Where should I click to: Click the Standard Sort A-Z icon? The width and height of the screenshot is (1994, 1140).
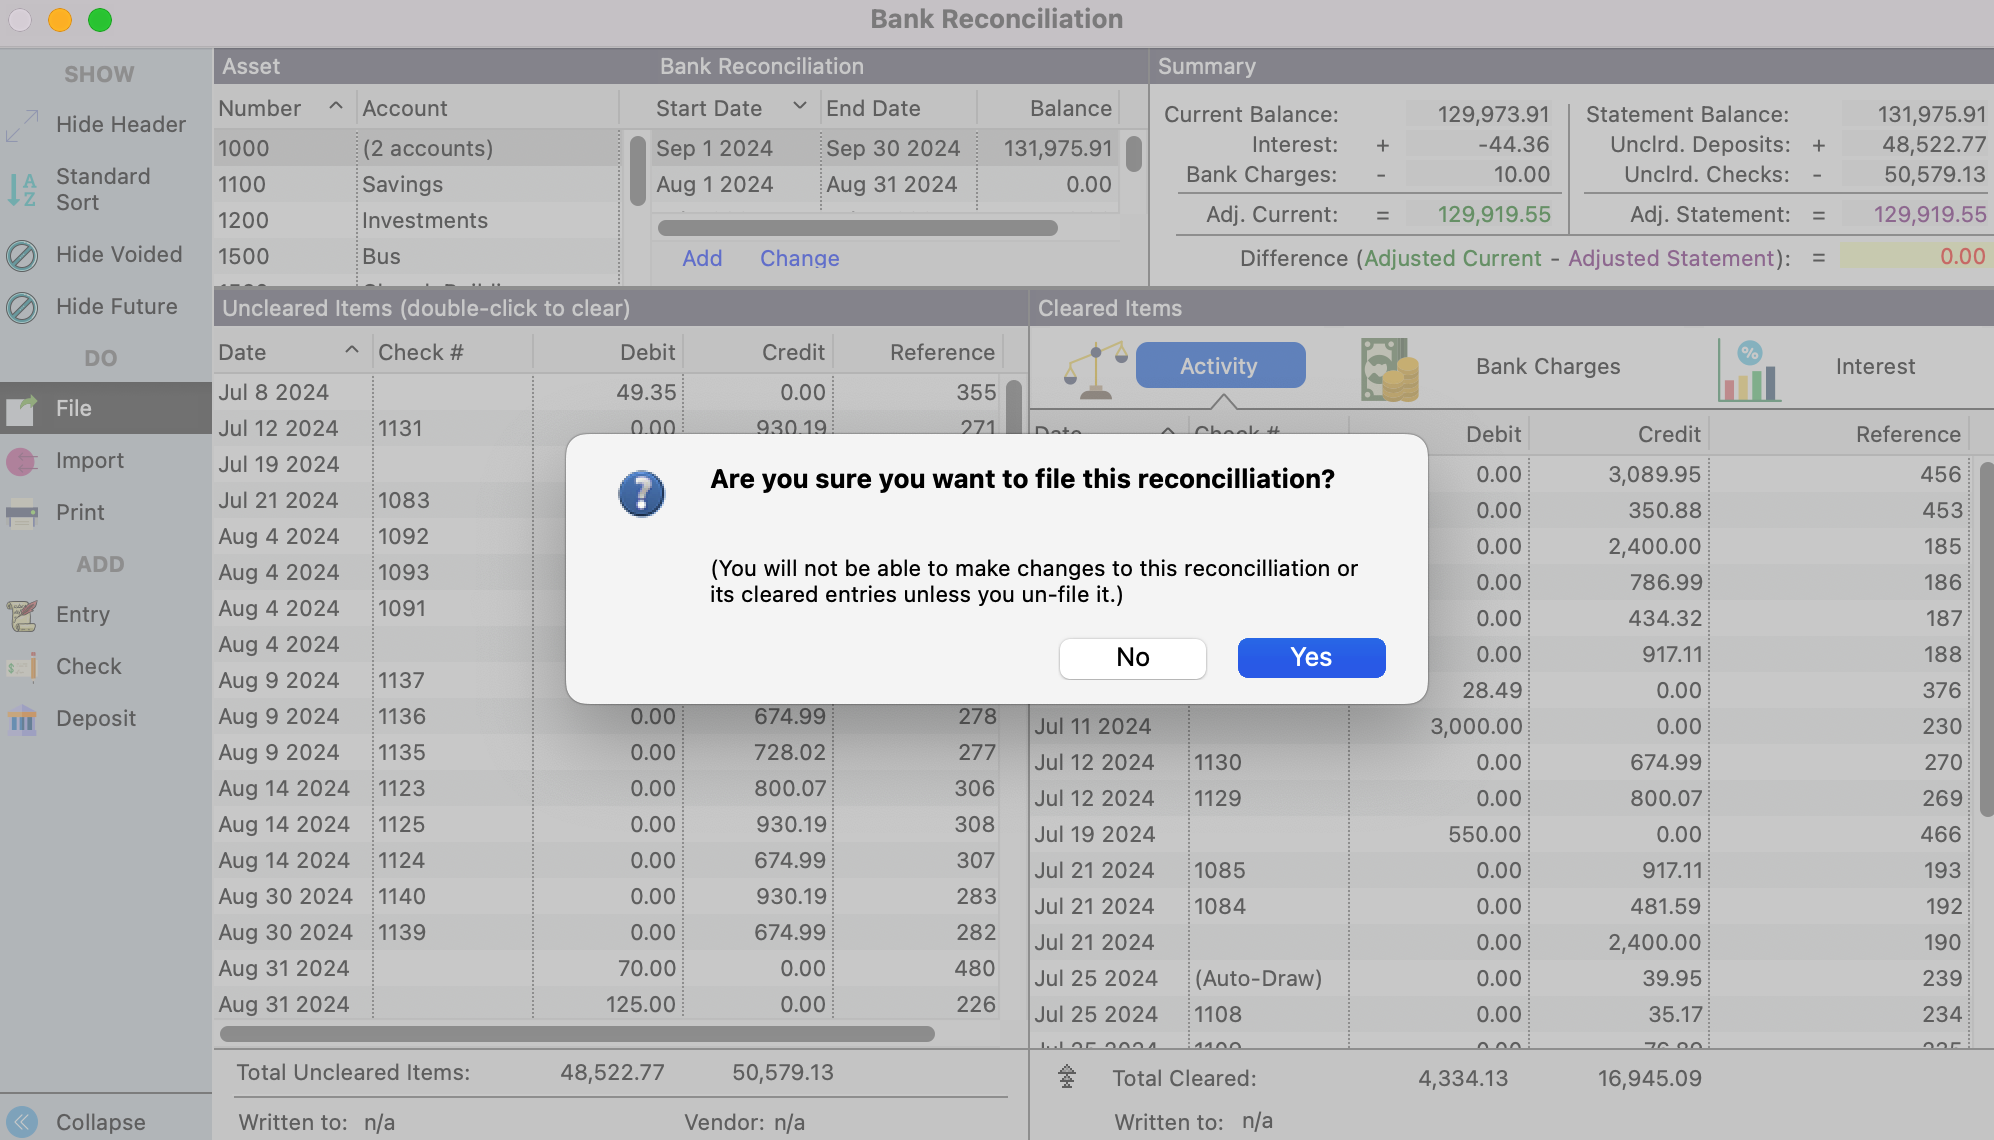[22, 189]
